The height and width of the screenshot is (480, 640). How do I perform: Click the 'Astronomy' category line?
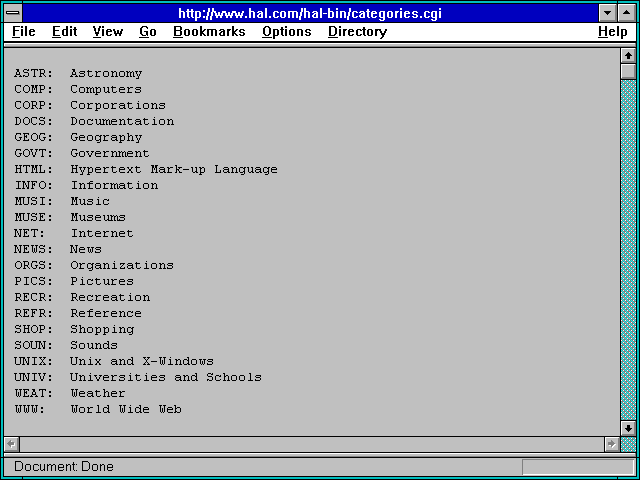pos(78,73)
